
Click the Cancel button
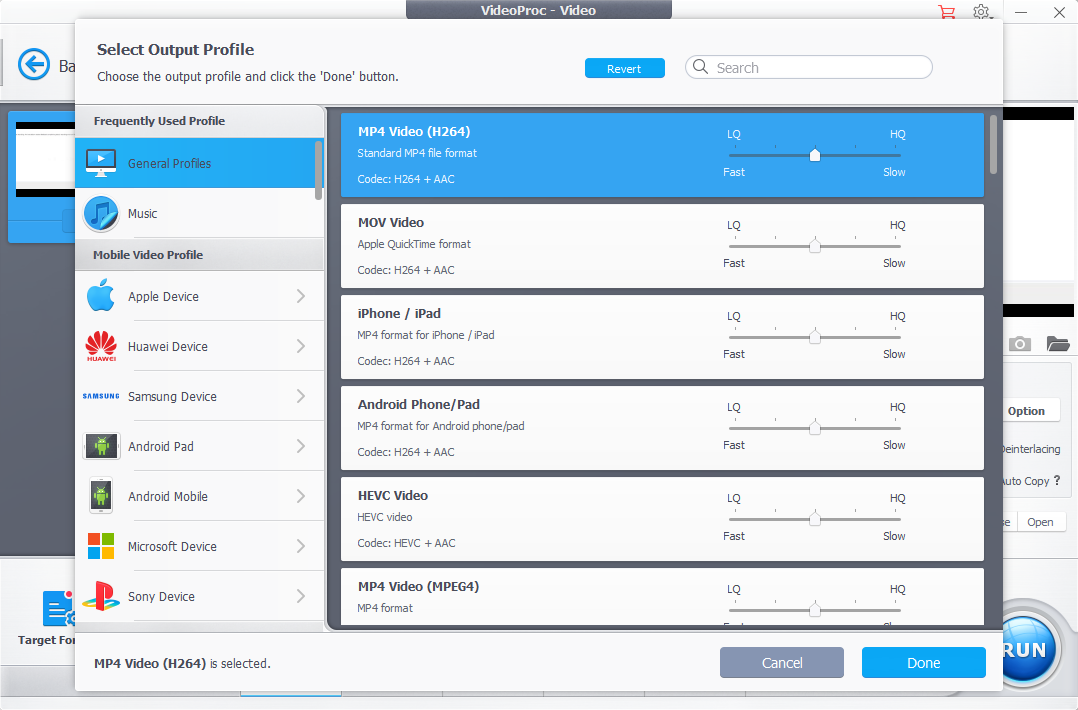[781, 663]
